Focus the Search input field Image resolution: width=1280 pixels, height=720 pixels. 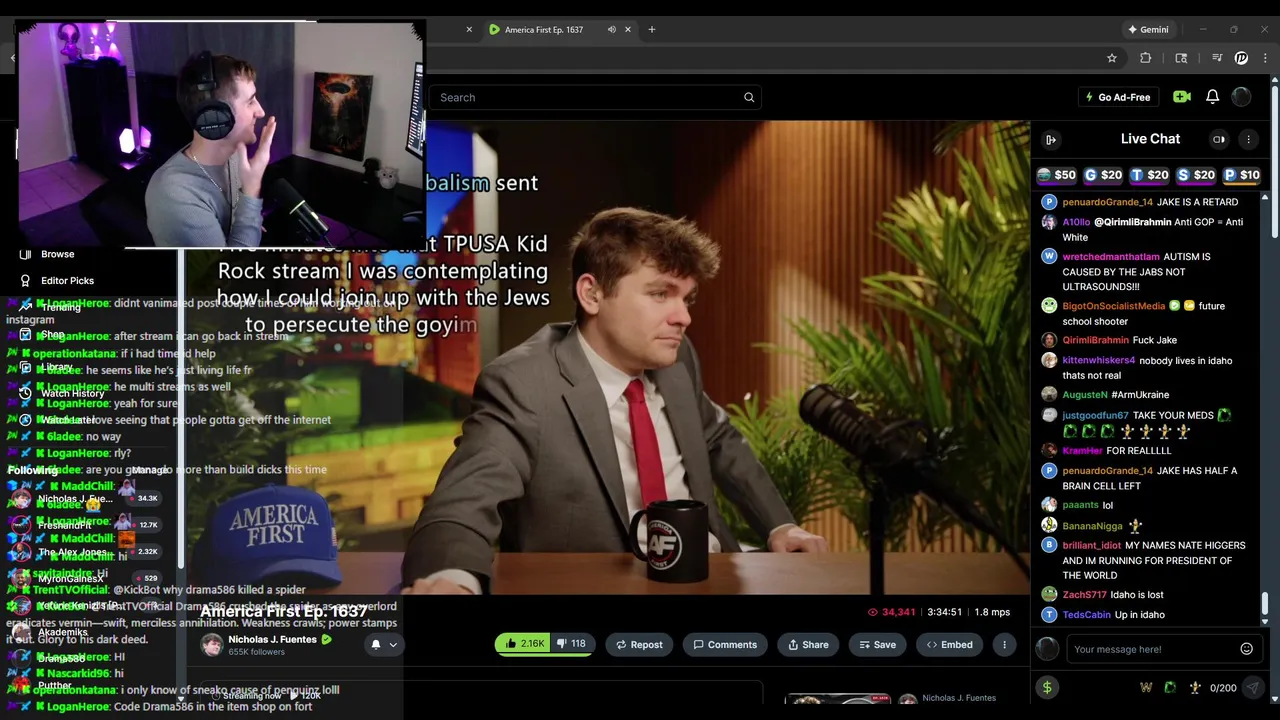click(x=596, y=97)
